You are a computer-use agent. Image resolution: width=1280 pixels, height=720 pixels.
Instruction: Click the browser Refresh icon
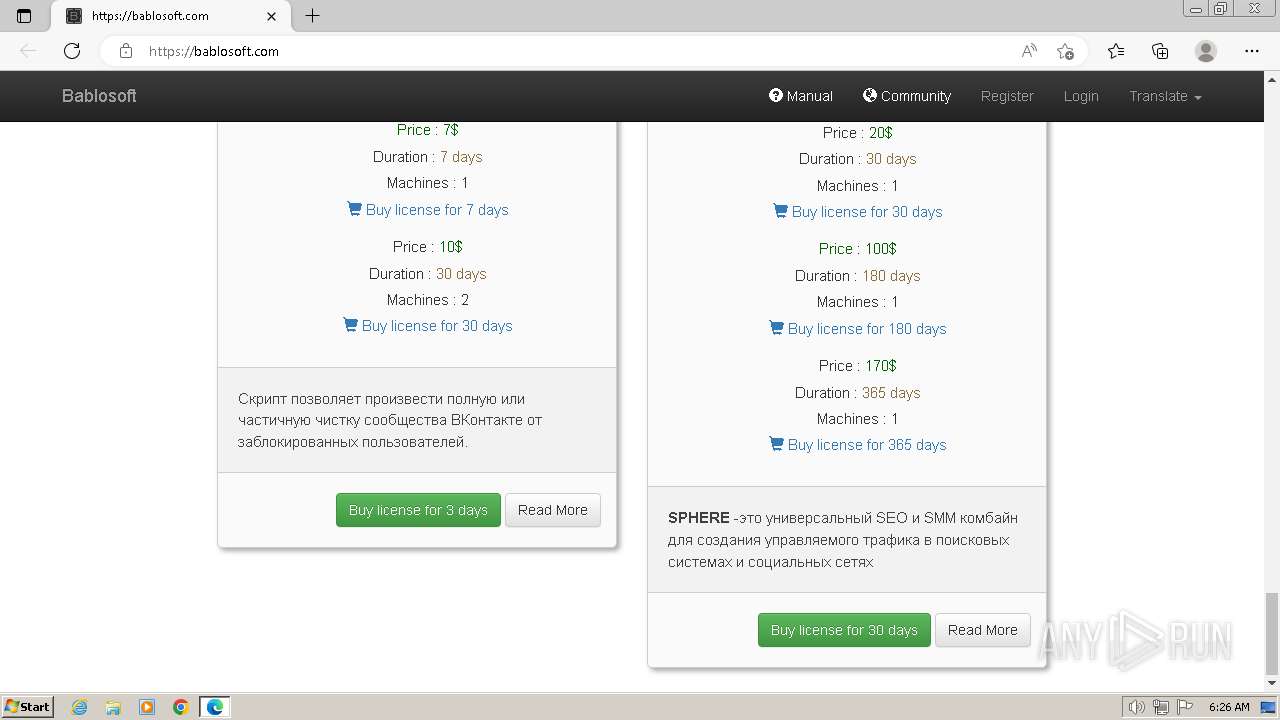tap(72, 51)
